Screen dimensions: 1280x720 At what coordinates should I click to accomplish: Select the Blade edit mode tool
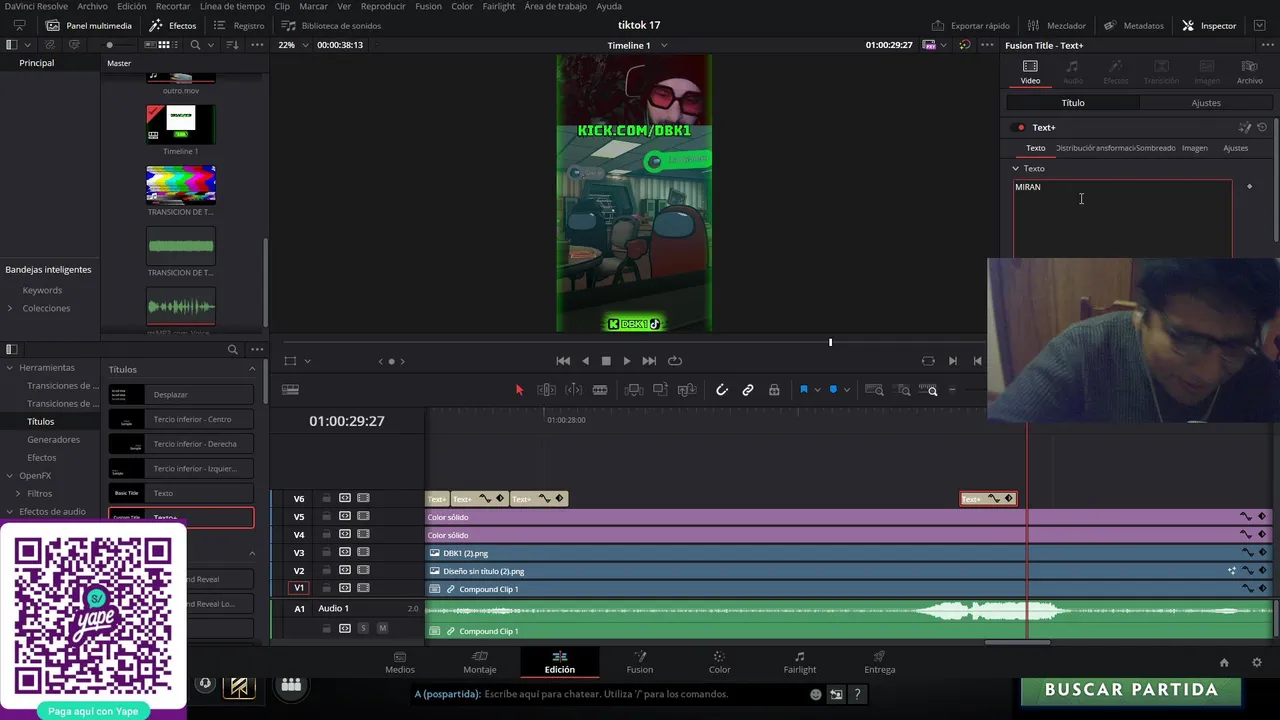tap(600, 390)
